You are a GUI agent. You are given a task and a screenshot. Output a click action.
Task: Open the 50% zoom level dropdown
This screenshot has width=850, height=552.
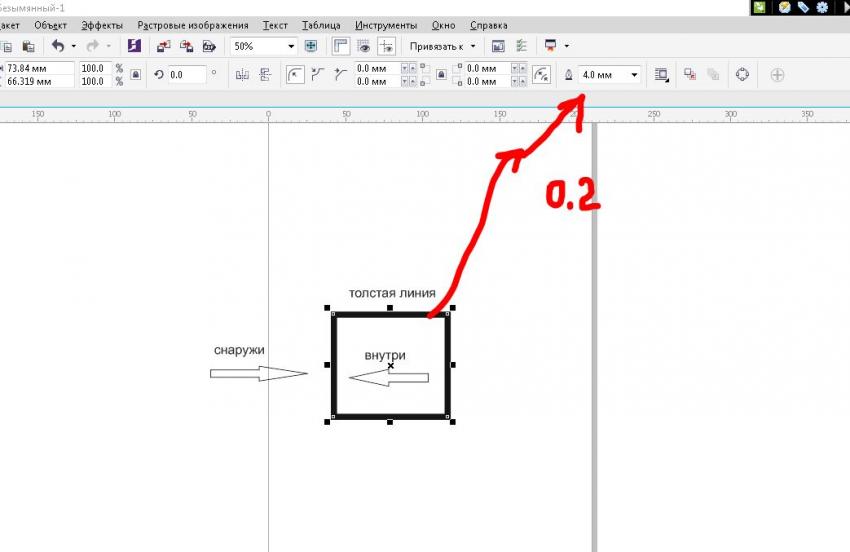pyautogui.click(x=291, y=46)
